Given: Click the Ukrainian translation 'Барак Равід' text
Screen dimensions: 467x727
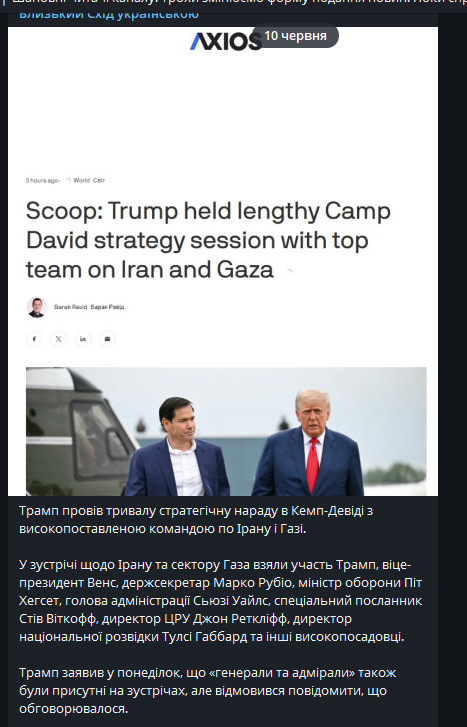Looking at the screenshot, I should [x=108, y=307].
